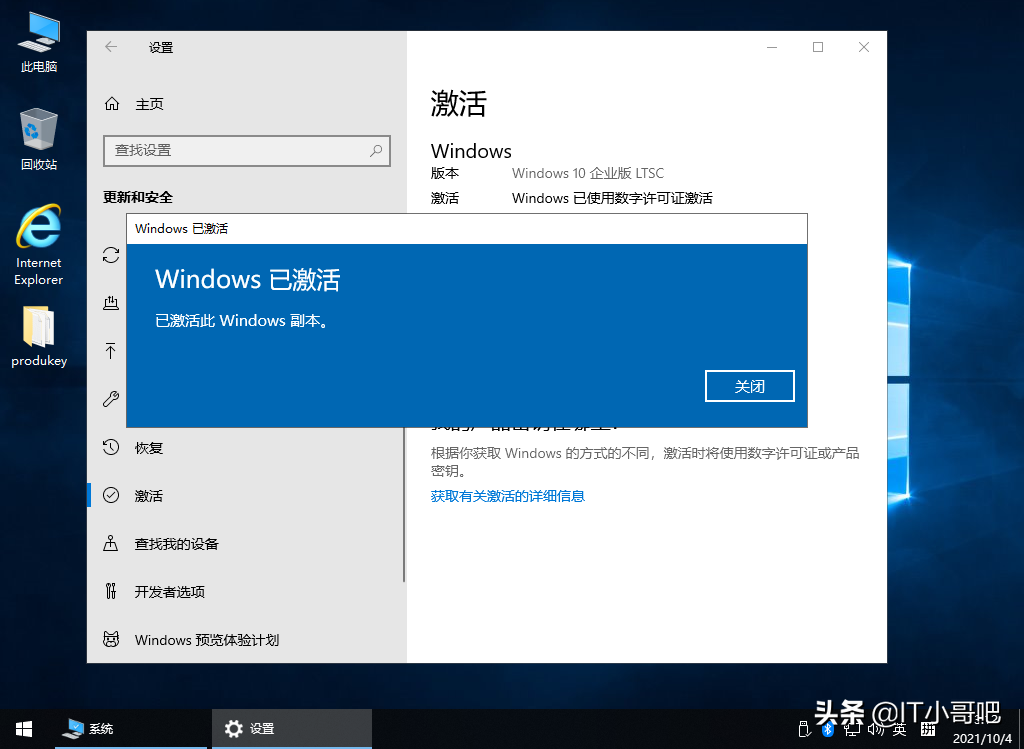Select 激活 in the settings sidebar
This screenshot has height=749, width=1024.
(246, 496)
